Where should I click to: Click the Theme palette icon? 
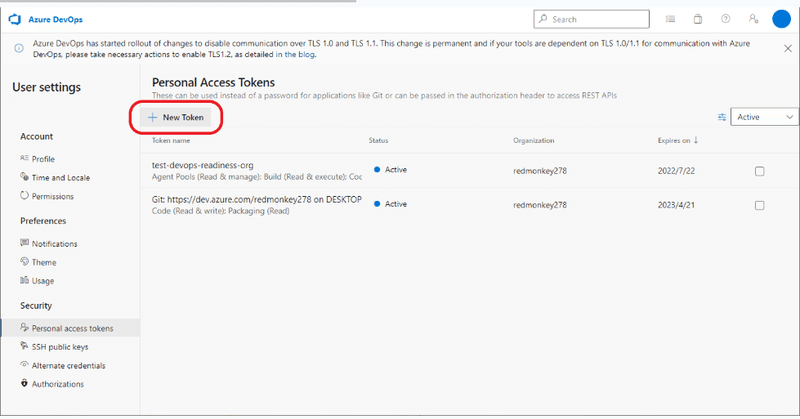click(x=24, y=261)
